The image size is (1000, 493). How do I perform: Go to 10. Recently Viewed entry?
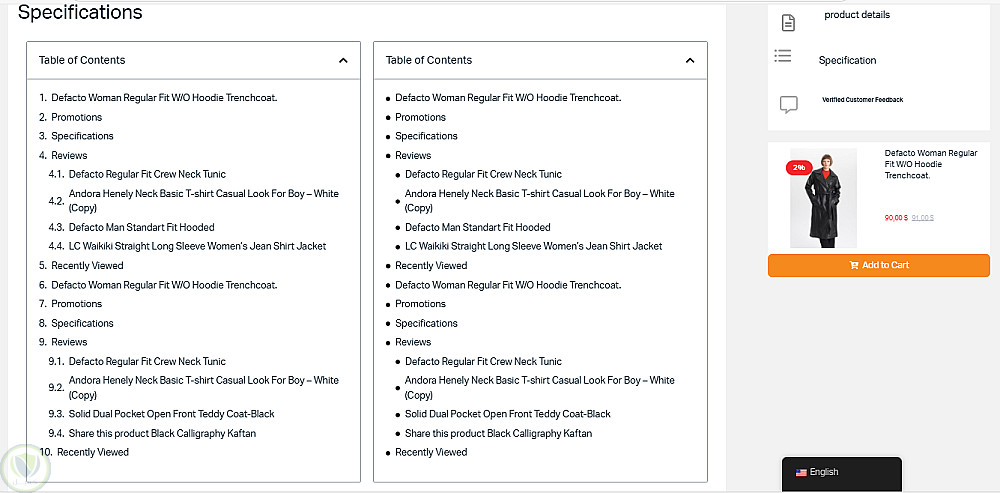[x=92, y=453]
